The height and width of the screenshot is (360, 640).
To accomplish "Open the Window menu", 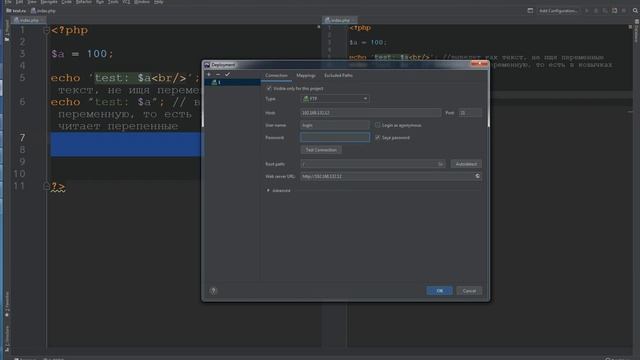I will click(x=142, y=2).
